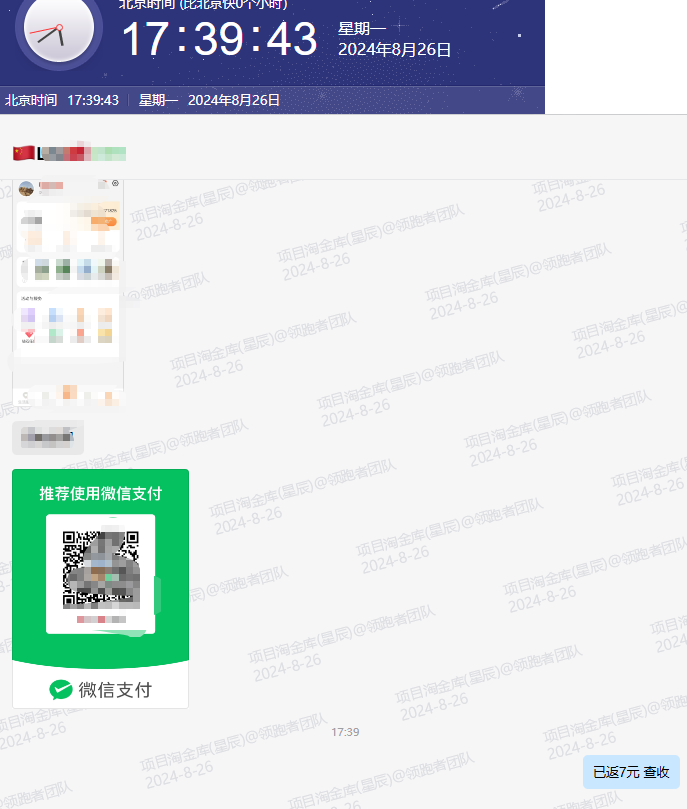Viewport: 687px width, 809px height.
Task: Click the large "星期一" weekday text
Action: 360,28
